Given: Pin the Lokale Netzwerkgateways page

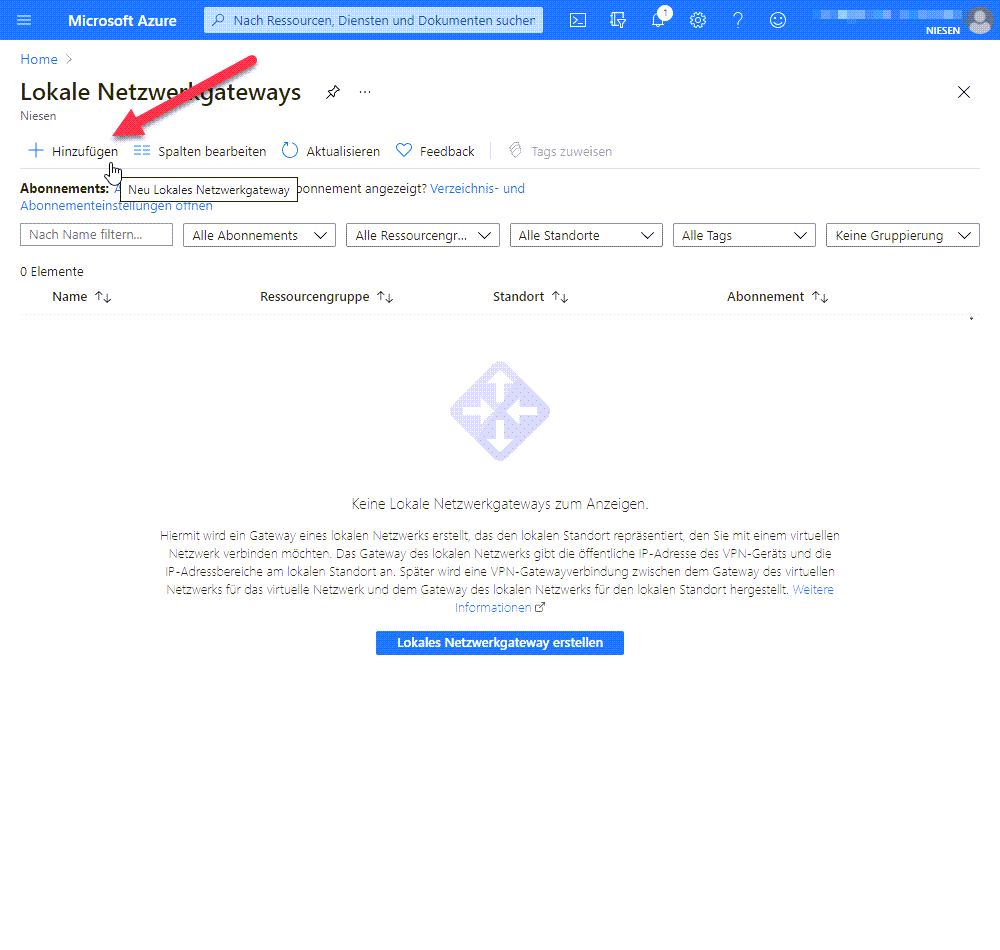Looking at the screenshot, I should [x=333, y=92].
